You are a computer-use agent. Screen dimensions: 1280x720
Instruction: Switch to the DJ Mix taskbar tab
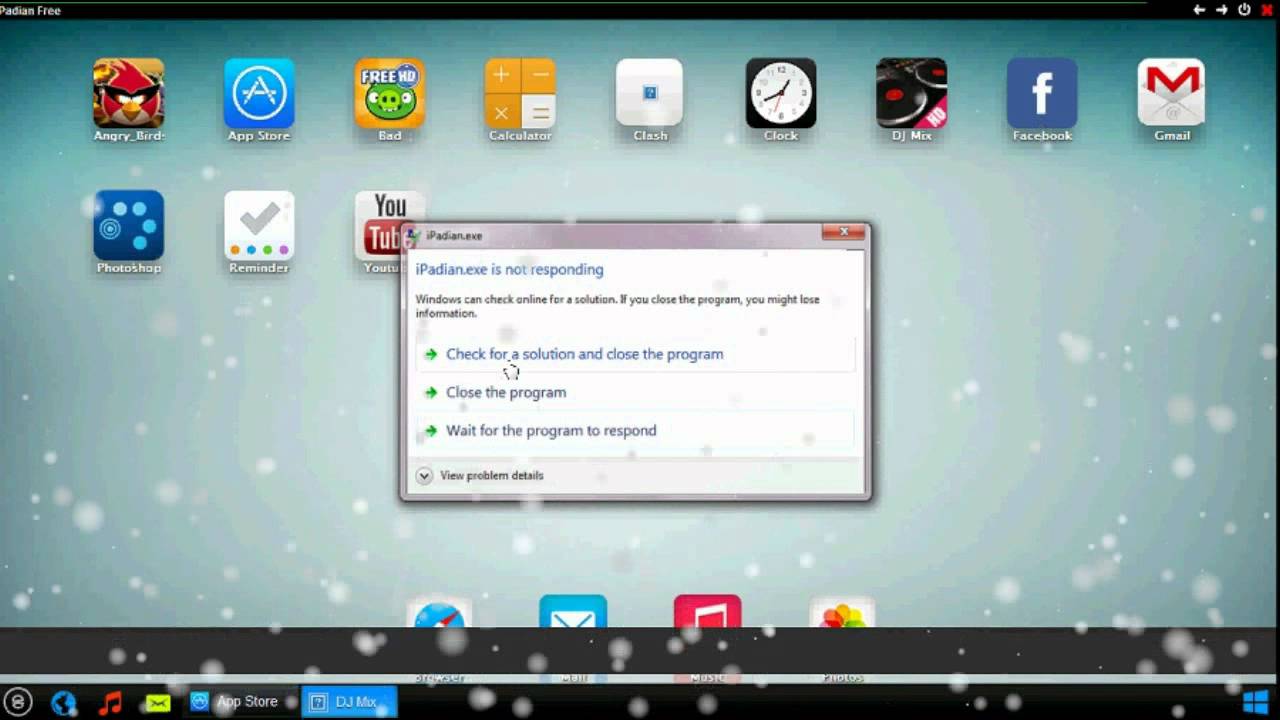pos(349,702)
